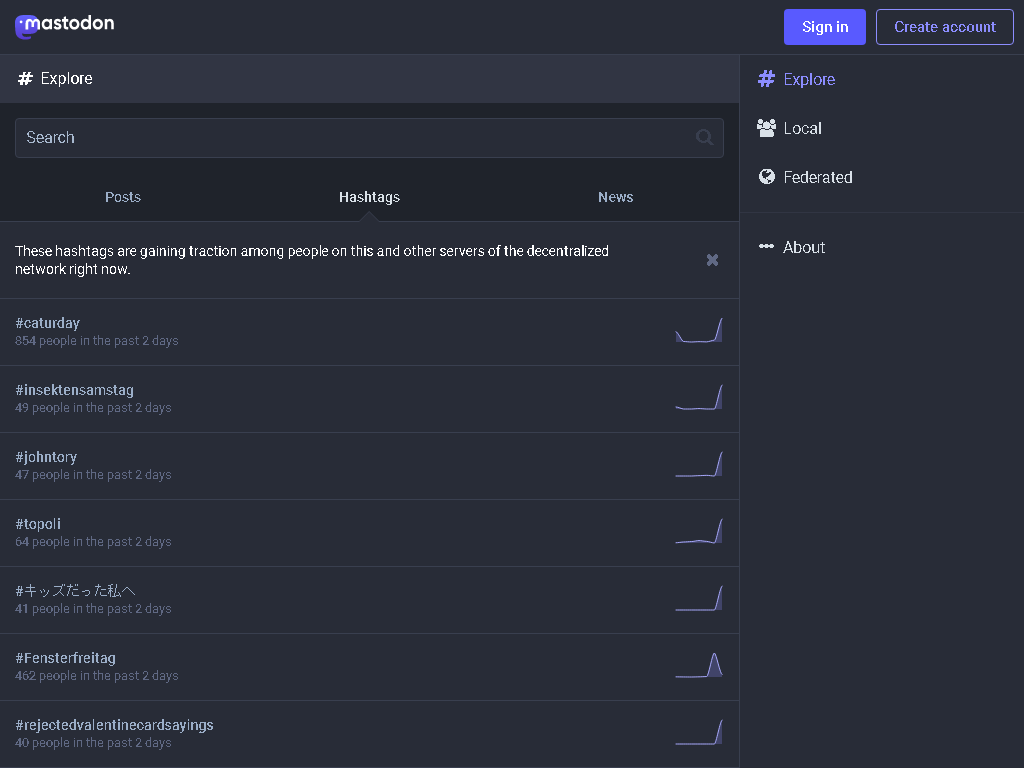Click the About ellipsis icon
Screen dimensions: 1024x768
[x=766, y=247]
